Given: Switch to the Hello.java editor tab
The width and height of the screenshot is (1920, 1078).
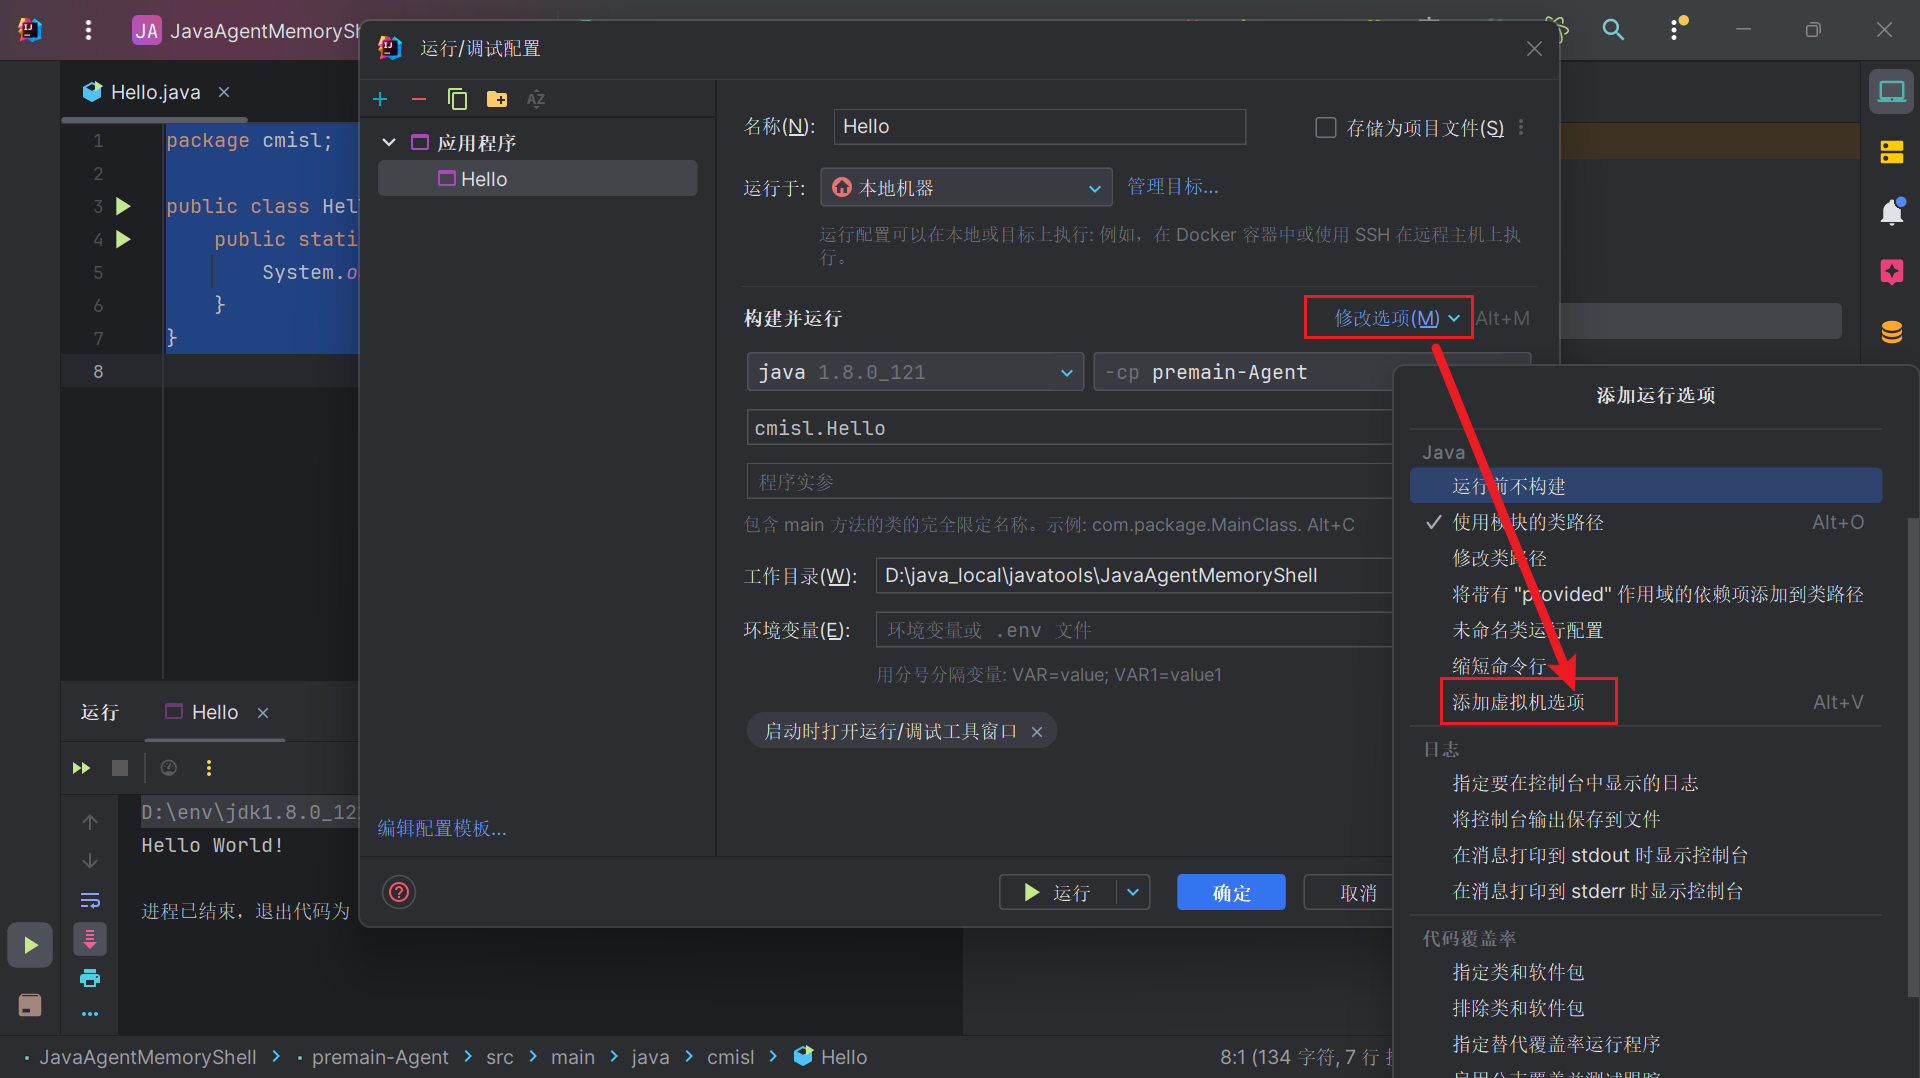Looking at the screenshot, I should [x=155, y=92].
